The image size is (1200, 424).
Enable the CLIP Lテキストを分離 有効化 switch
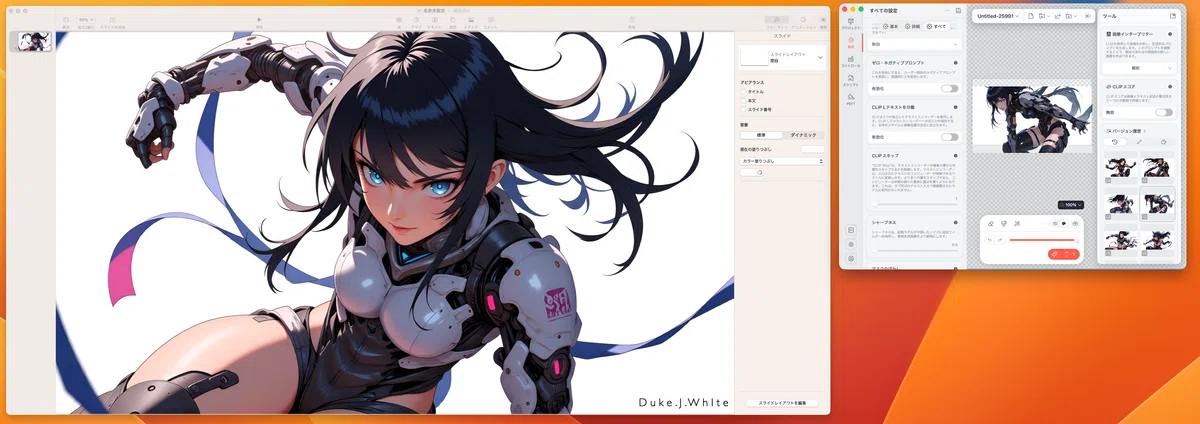pyautogui.click(x=949, y=137)
